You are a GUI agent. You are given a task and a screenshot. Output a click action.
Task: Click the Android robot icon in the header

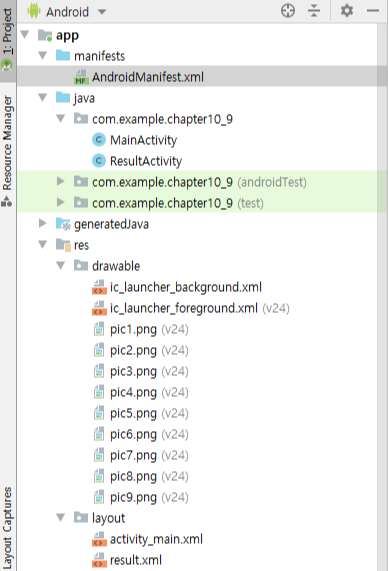[34, 11]
